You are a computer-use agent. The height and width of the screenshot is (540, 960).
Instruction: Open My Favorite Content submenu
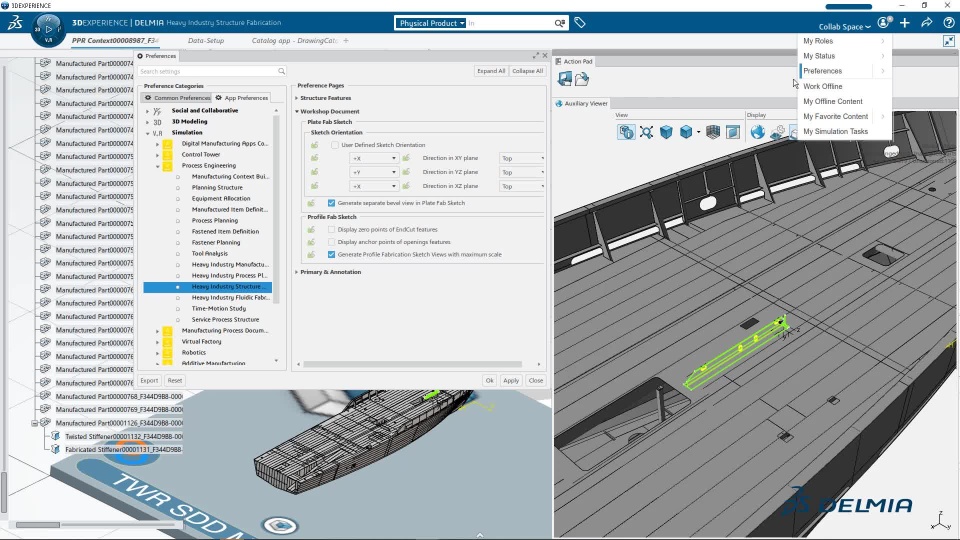tap(844, 116)
